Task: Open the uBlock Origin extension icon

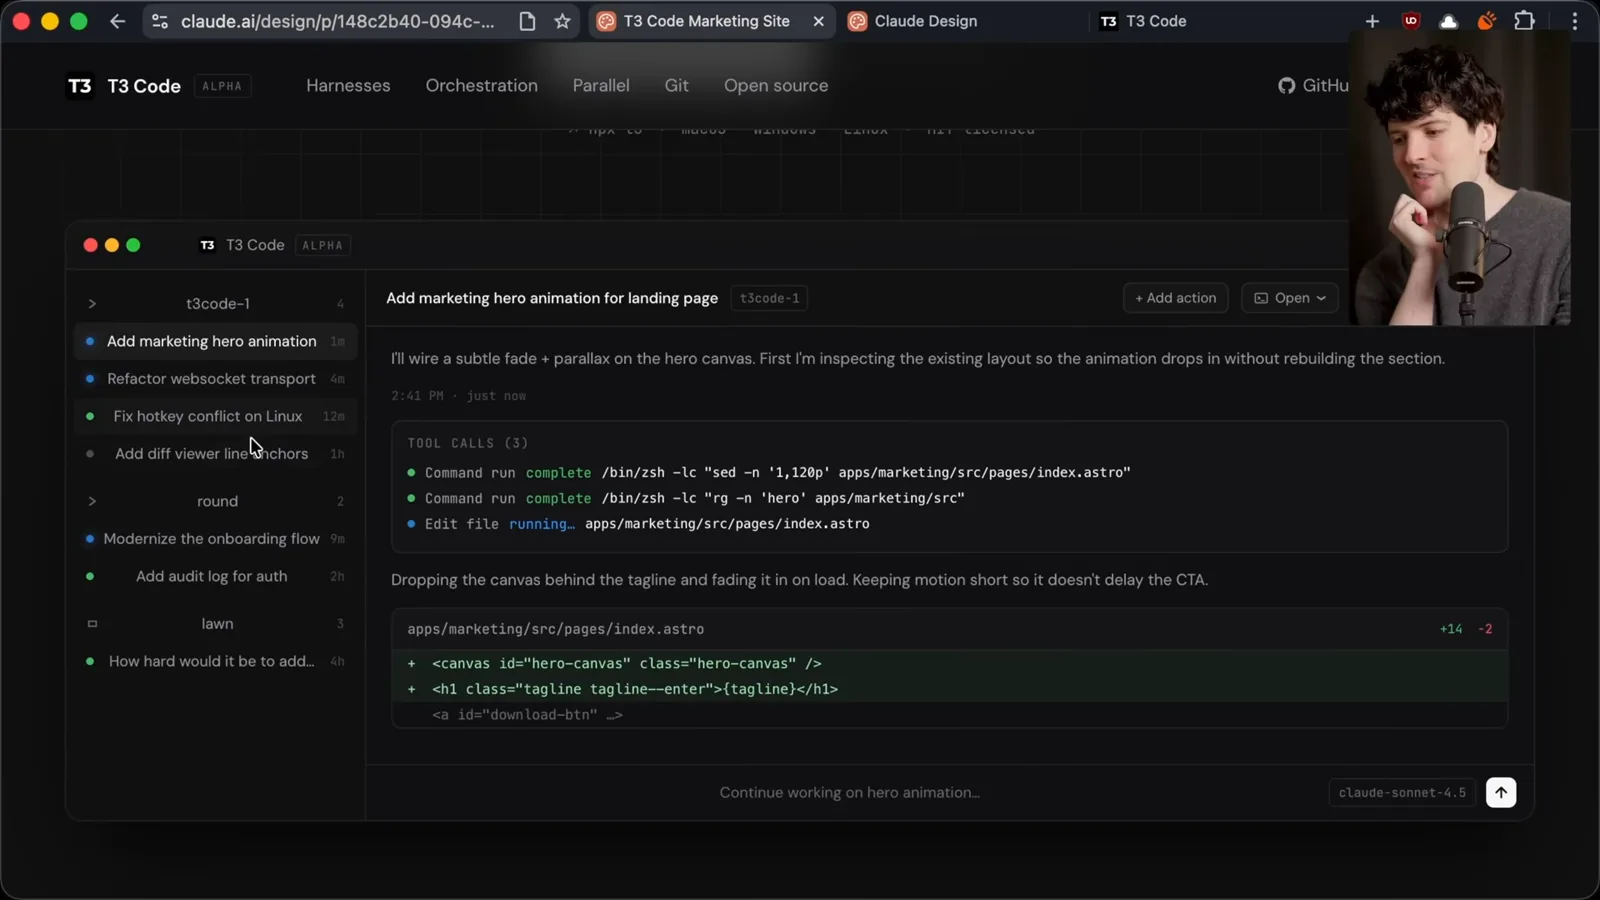Action: (1411, 21)
